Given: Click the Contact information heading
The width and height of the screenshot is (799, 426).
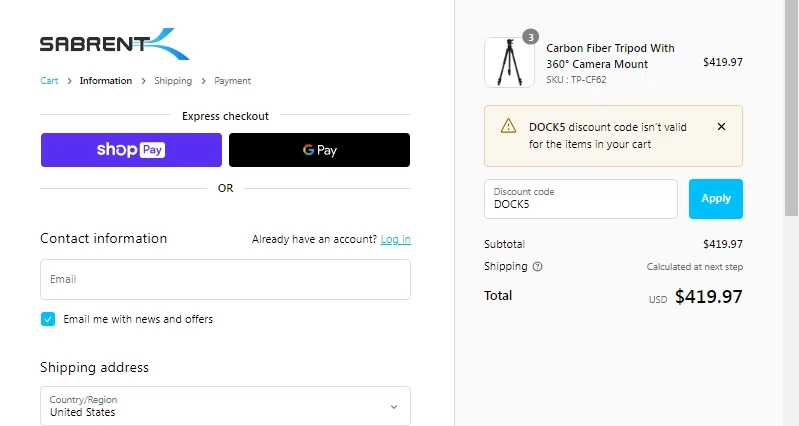Looking at the screenshot, I should coord(103,238).
